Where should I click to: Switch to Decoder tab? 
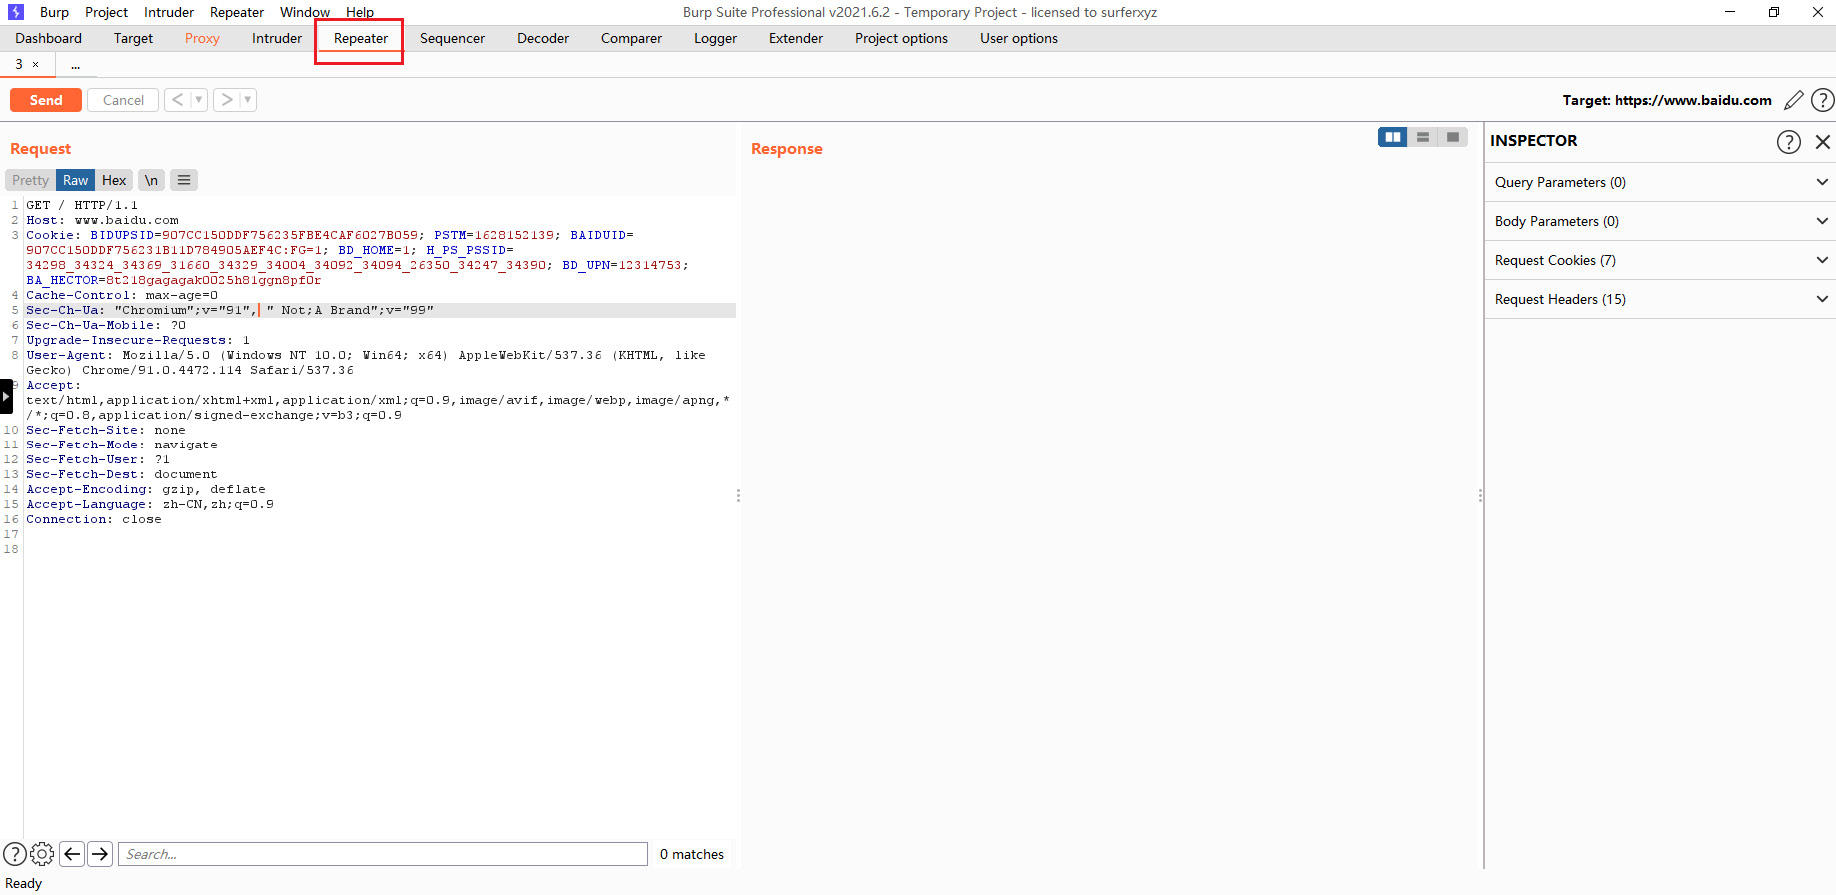click(543, 38)
